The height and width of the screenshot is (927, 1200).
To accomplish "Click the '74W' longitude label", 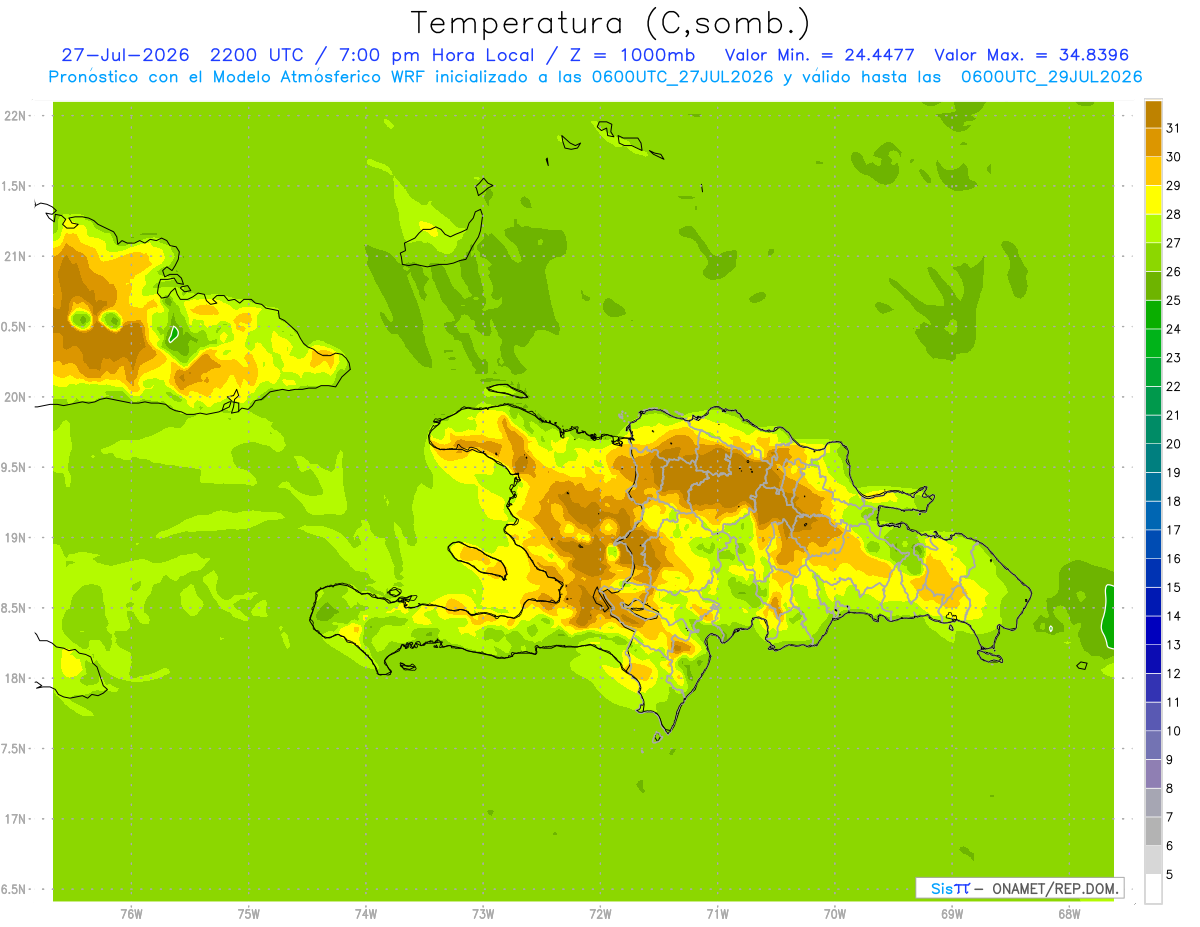I will (366, 914).
